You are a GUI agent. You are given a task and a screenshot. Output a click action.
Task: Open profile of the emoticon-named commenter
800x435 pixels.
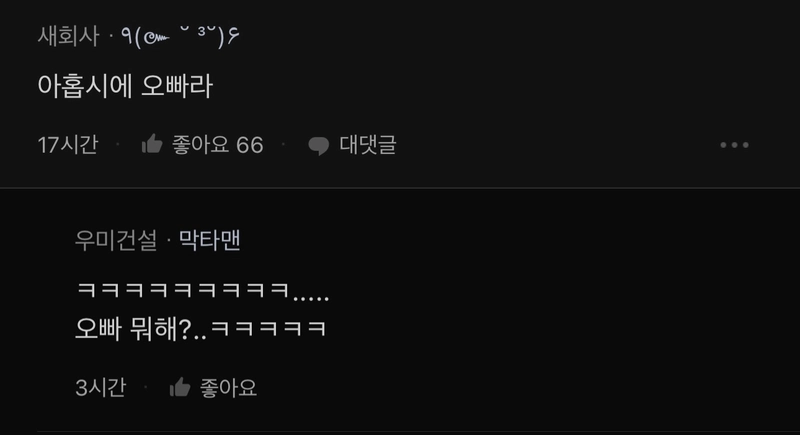tap(180, 36)
